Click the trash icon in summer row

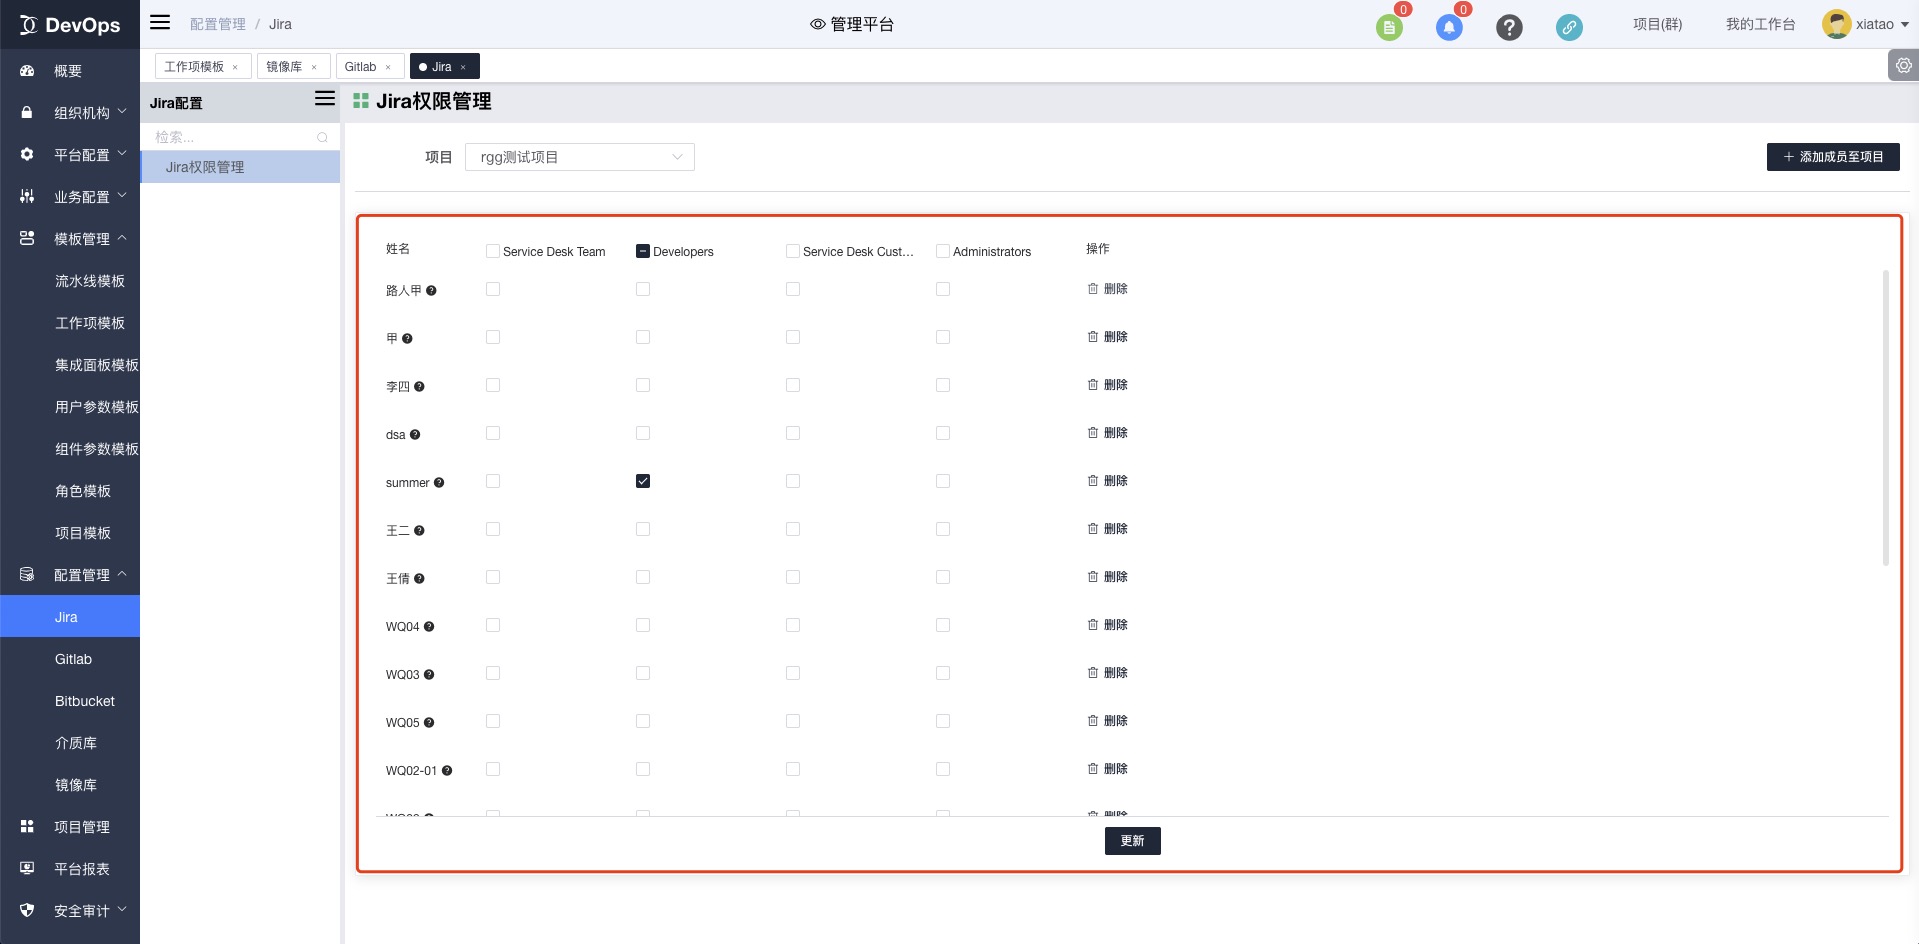click(1093, 480)
